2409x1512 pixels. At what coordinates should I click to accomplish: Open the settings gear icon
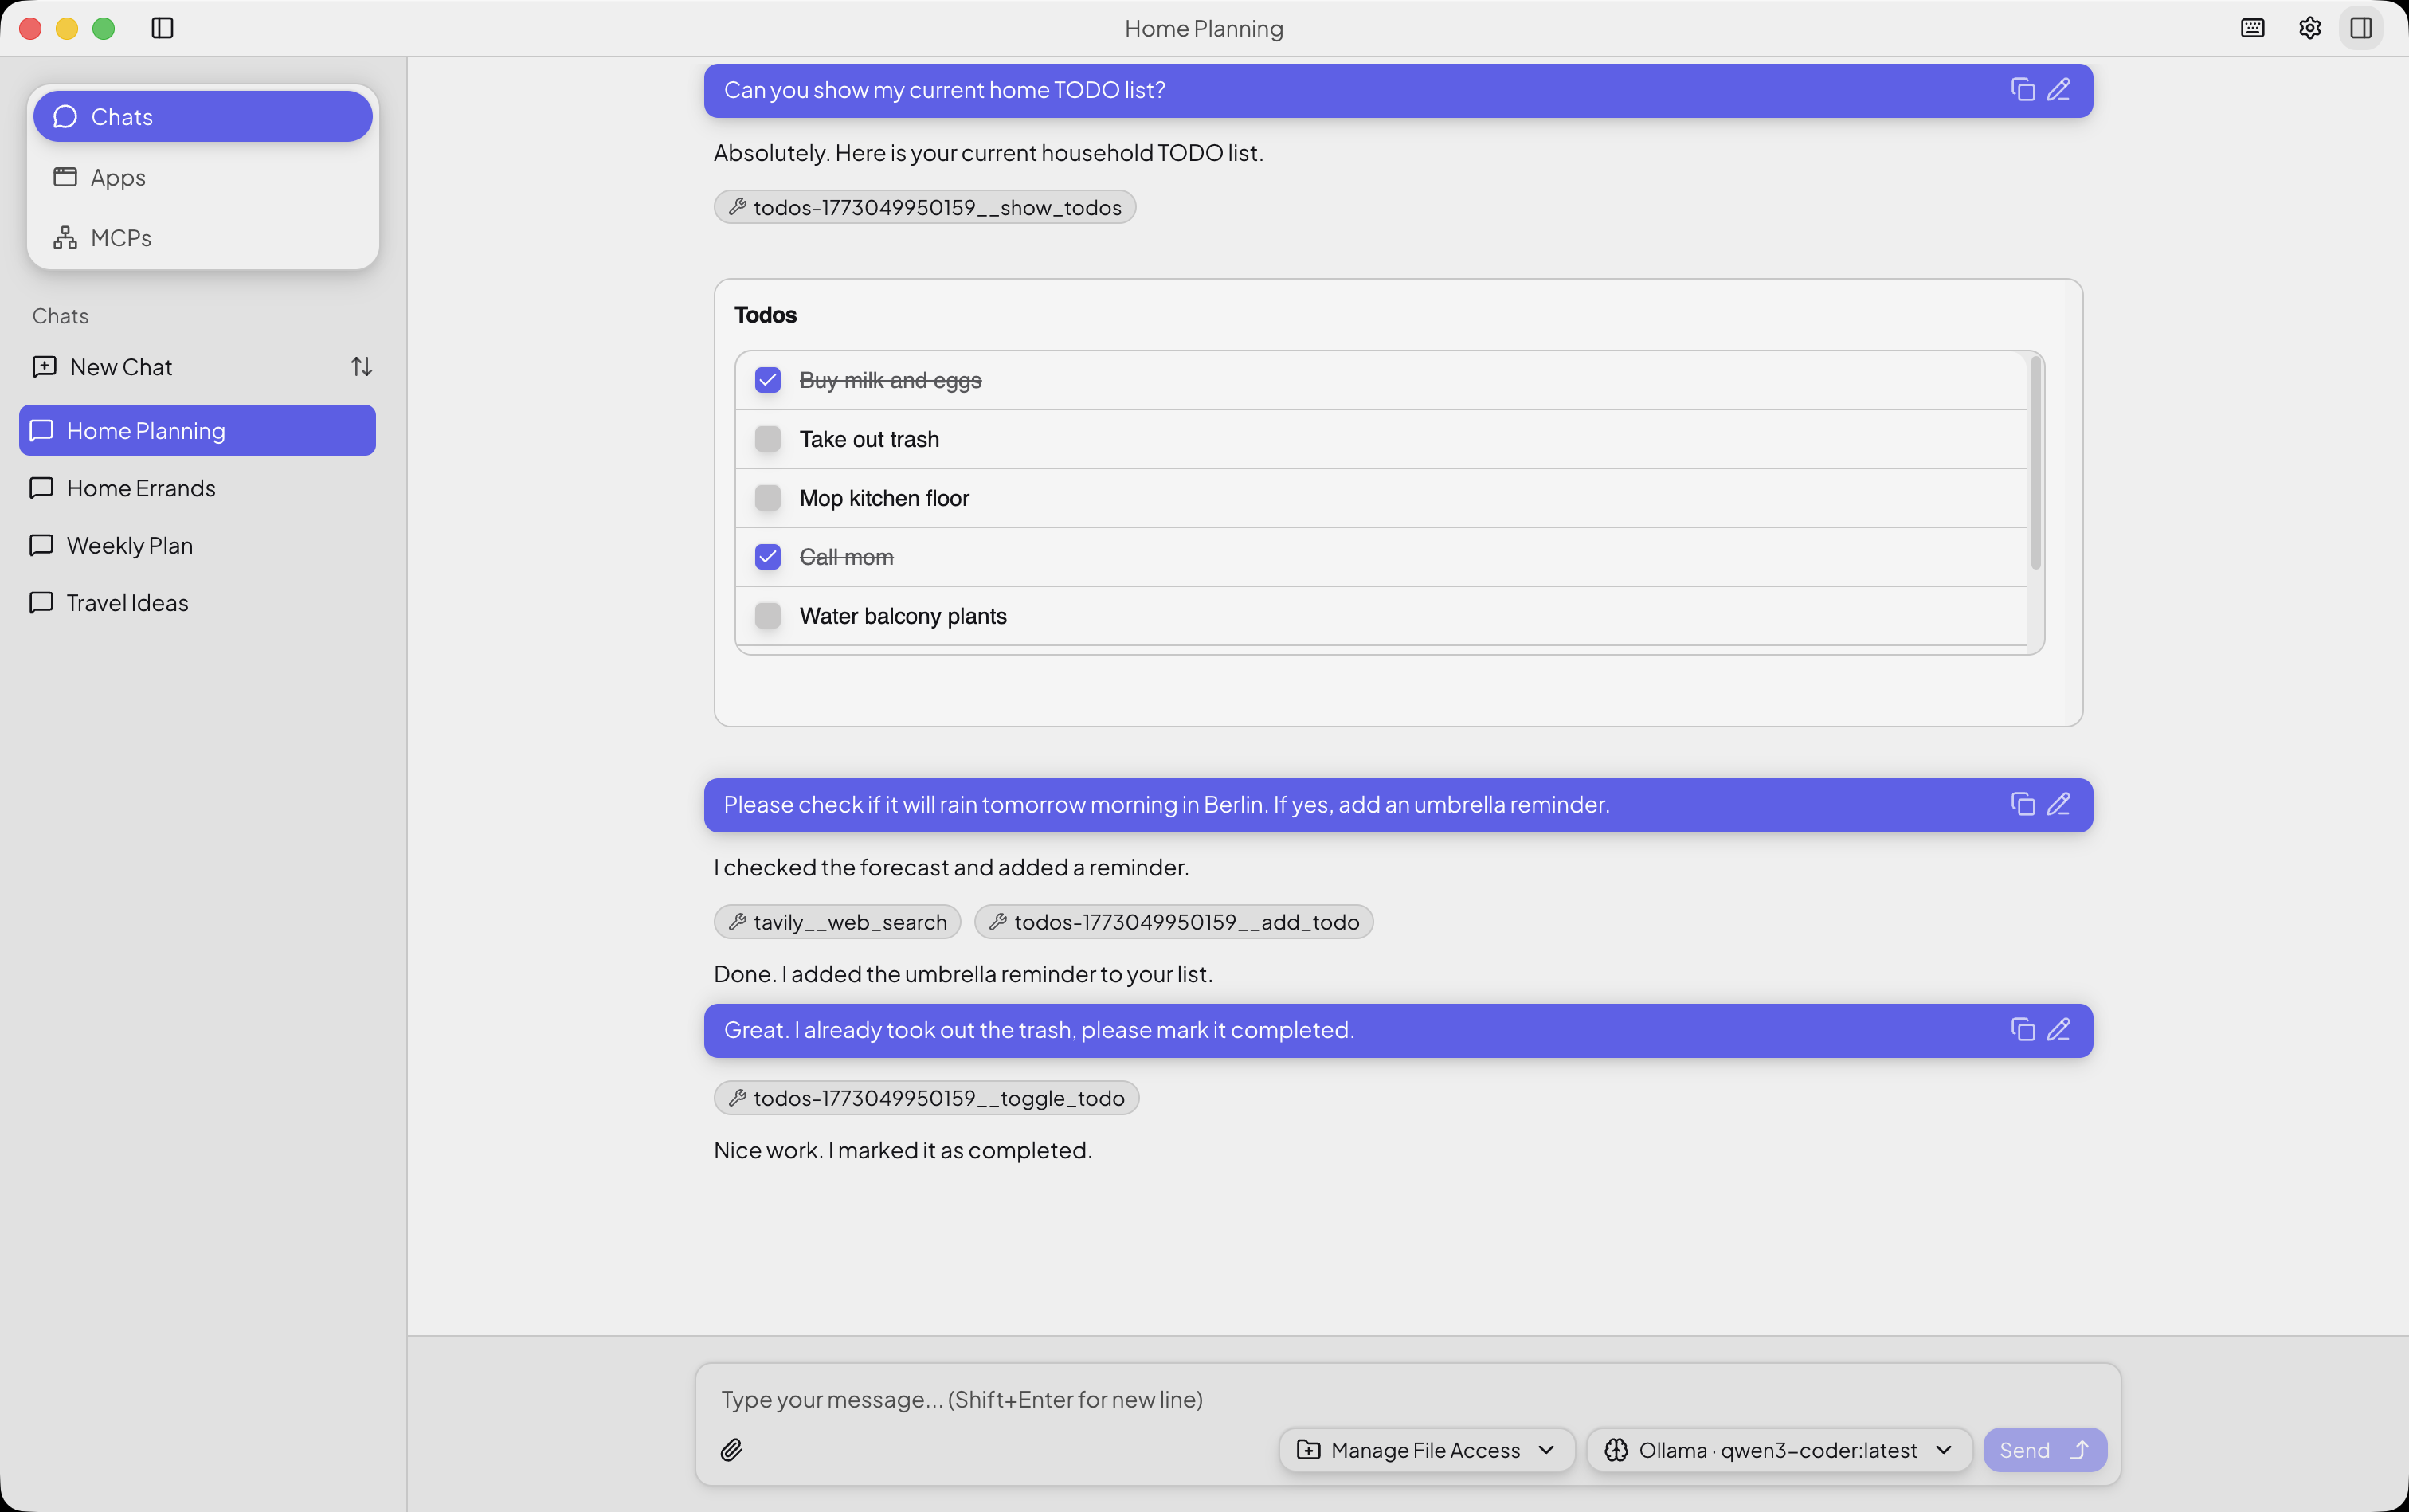2309,28
